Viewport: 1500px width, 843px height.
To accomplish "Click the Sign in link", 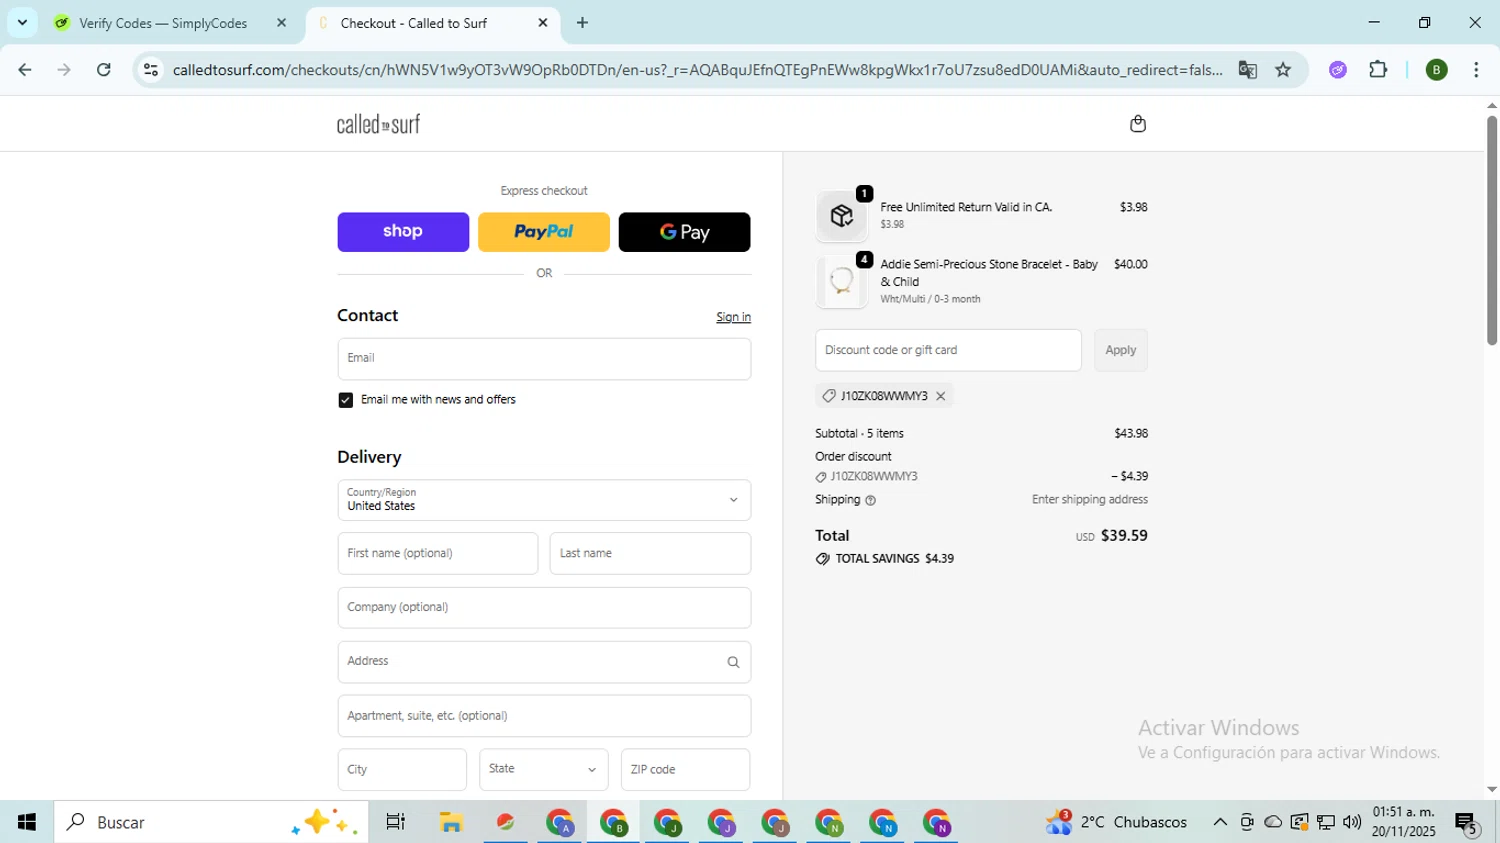I will tap(733, 317).
